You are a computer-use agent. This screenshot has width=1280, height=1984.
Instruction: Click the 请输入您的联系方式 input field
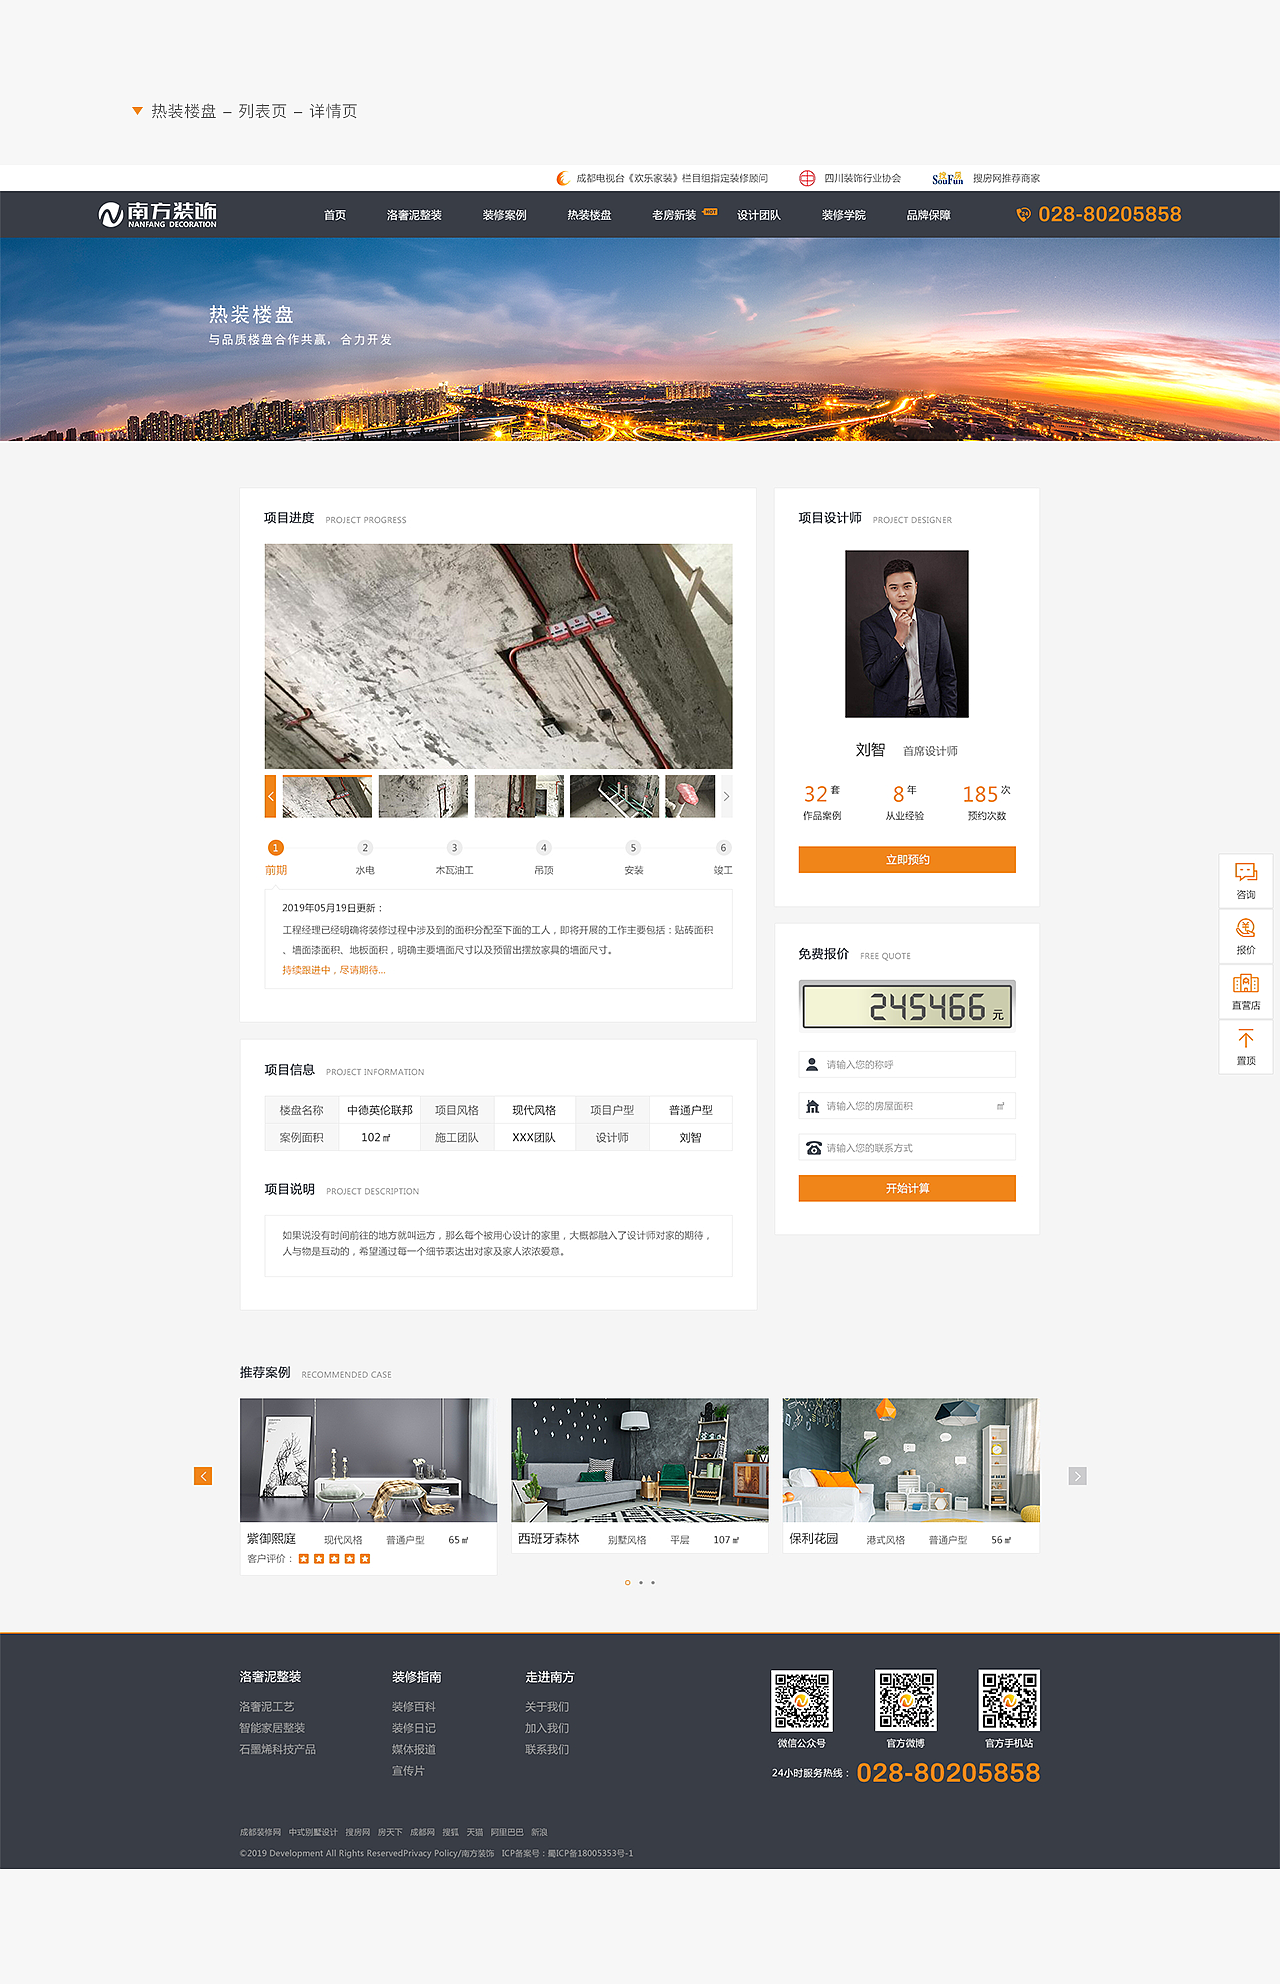907,1148
